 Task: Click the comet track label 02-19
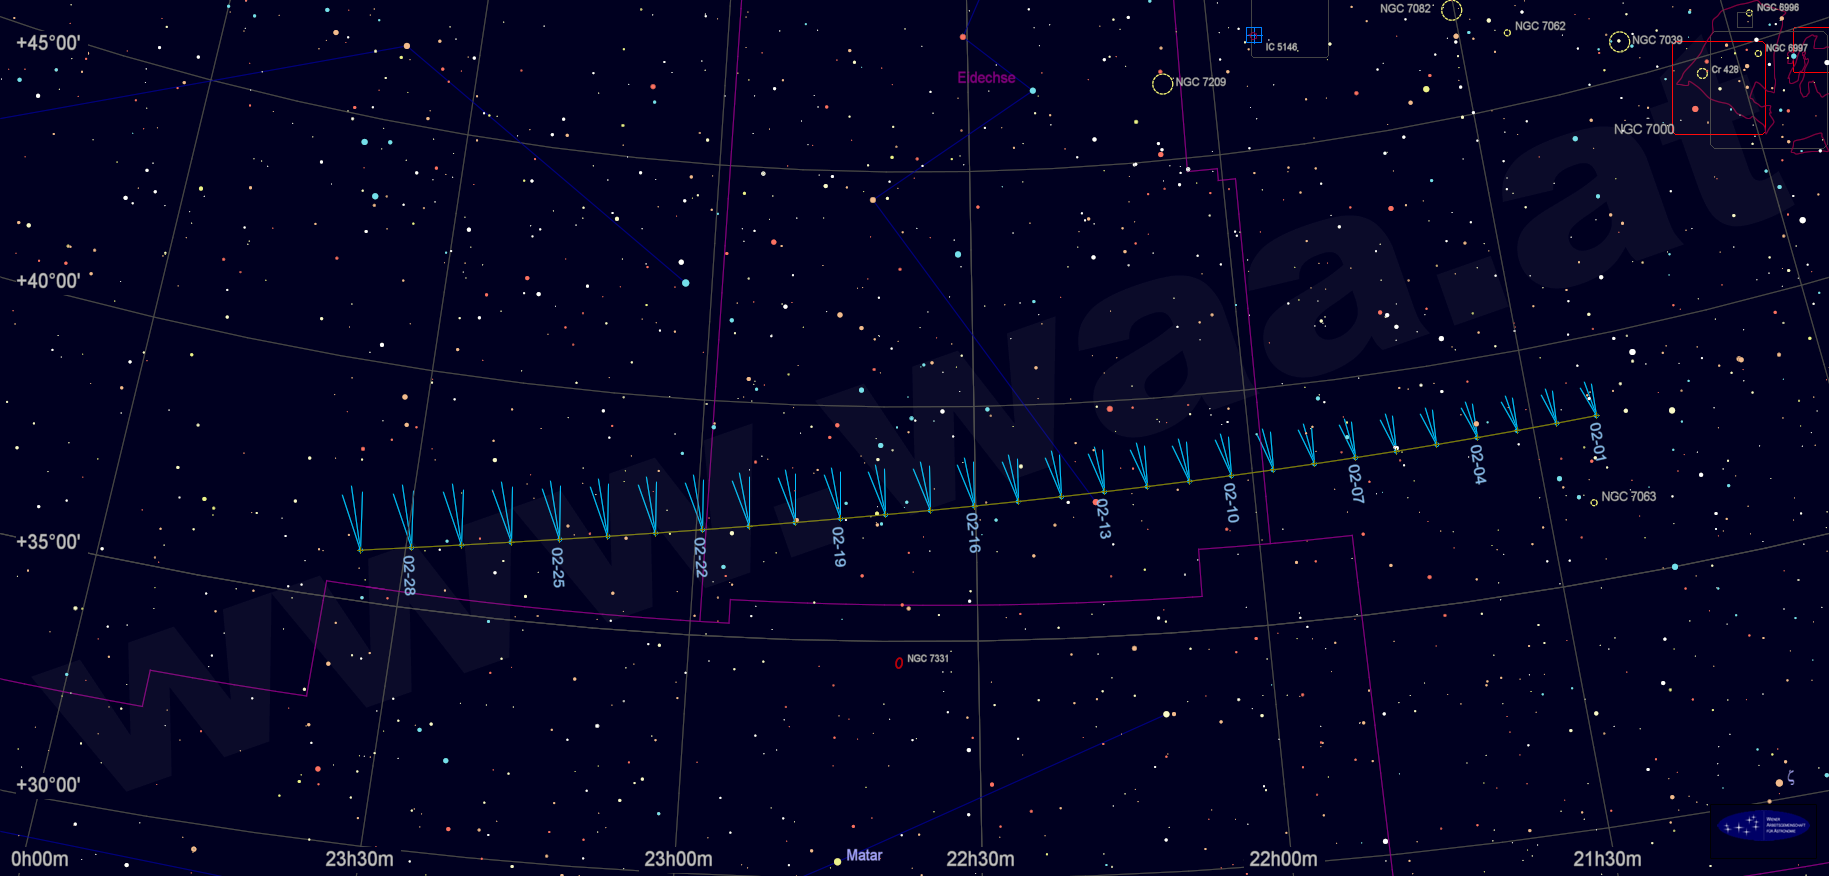[x=839, y=547]
